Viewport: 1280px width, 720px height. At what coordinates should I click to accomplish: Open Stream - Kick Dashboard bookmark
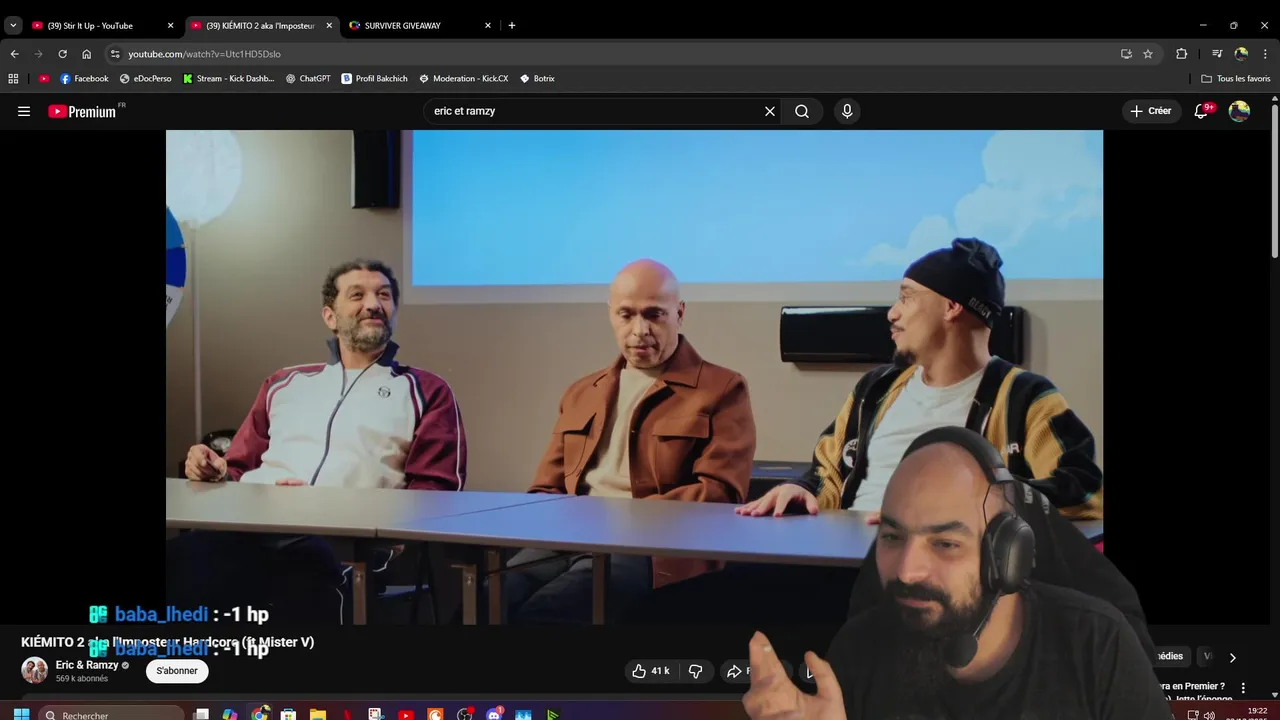[x=228, y=78]
